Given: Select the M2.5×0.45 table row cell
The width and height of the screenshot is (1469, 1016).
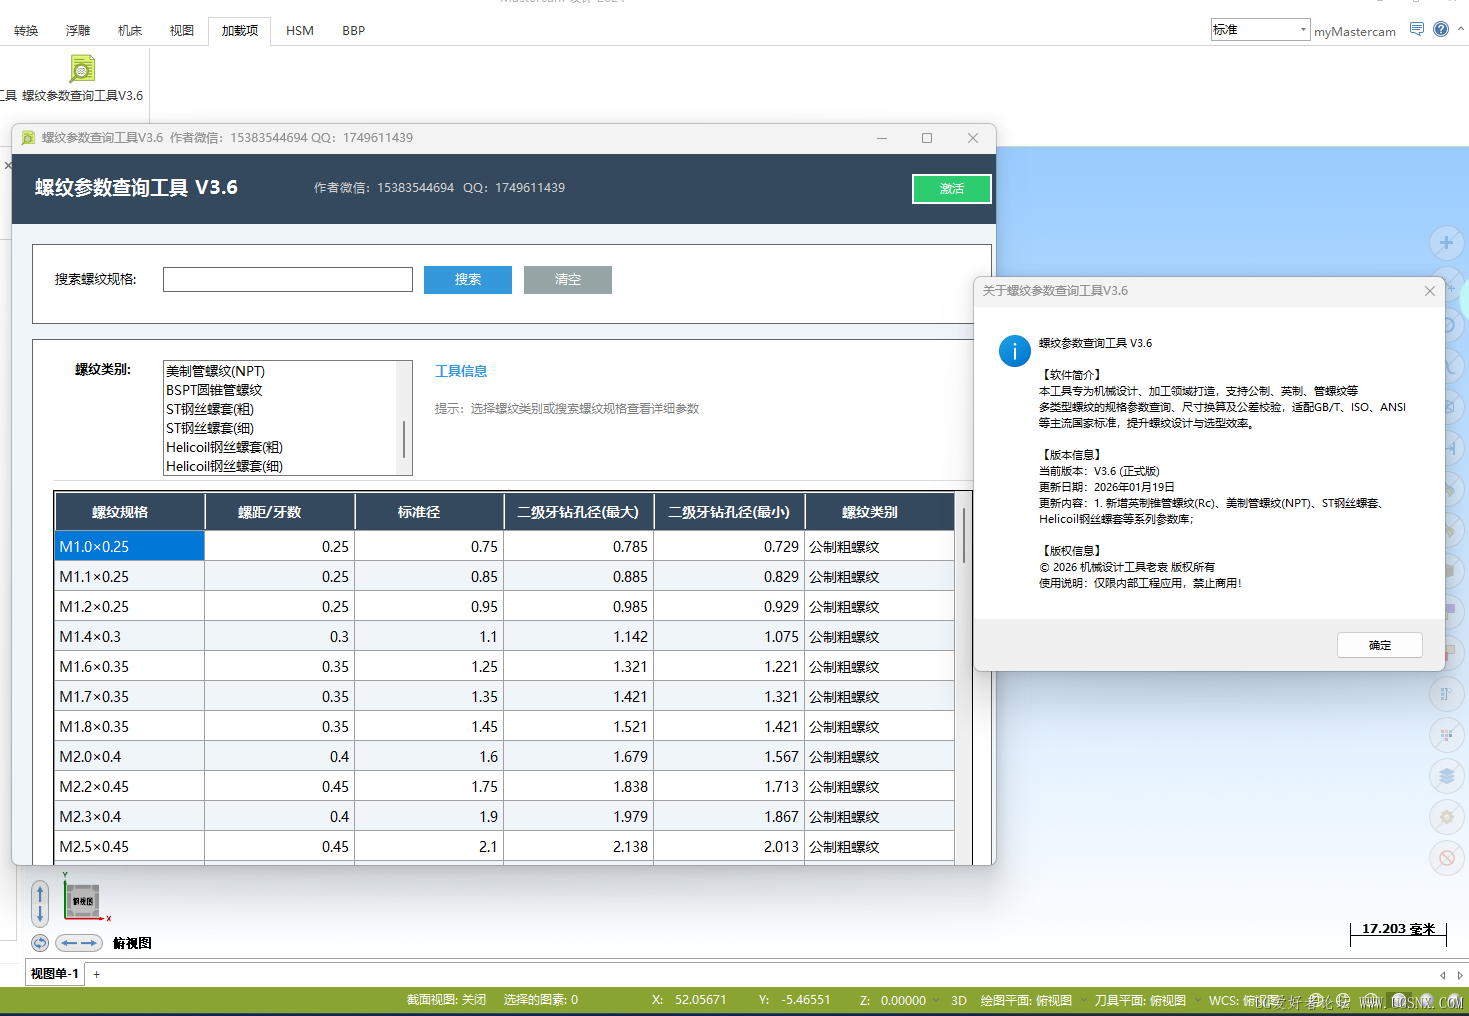Looking at the screenshot, I should click(x=130, y=846).
